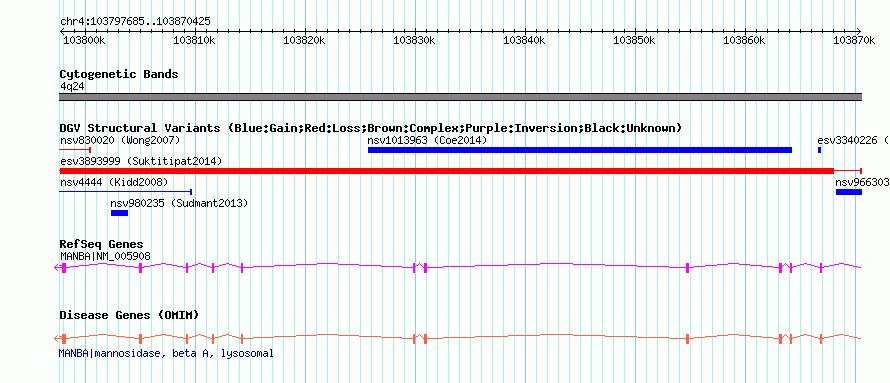This screenshot has height=383, width=890.
Task: Click the 103840k ruler tick label
Action: click(524, 40)
